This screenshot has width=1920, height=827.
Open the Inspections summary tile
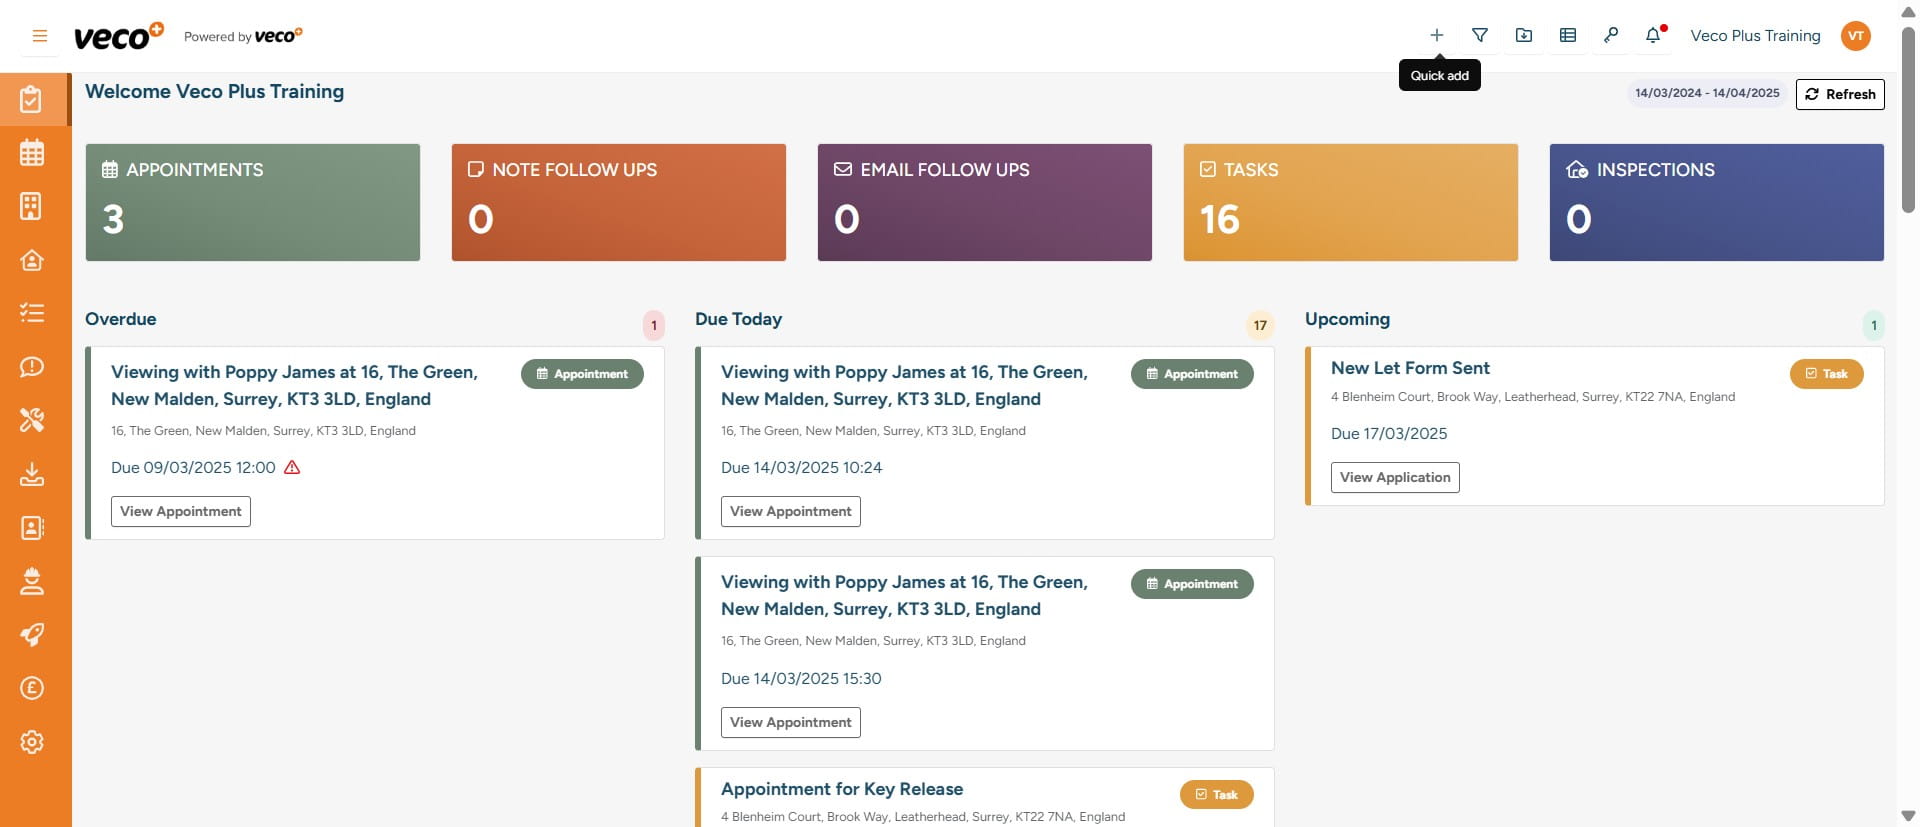pyautogui.click(x=1716, y=202)
